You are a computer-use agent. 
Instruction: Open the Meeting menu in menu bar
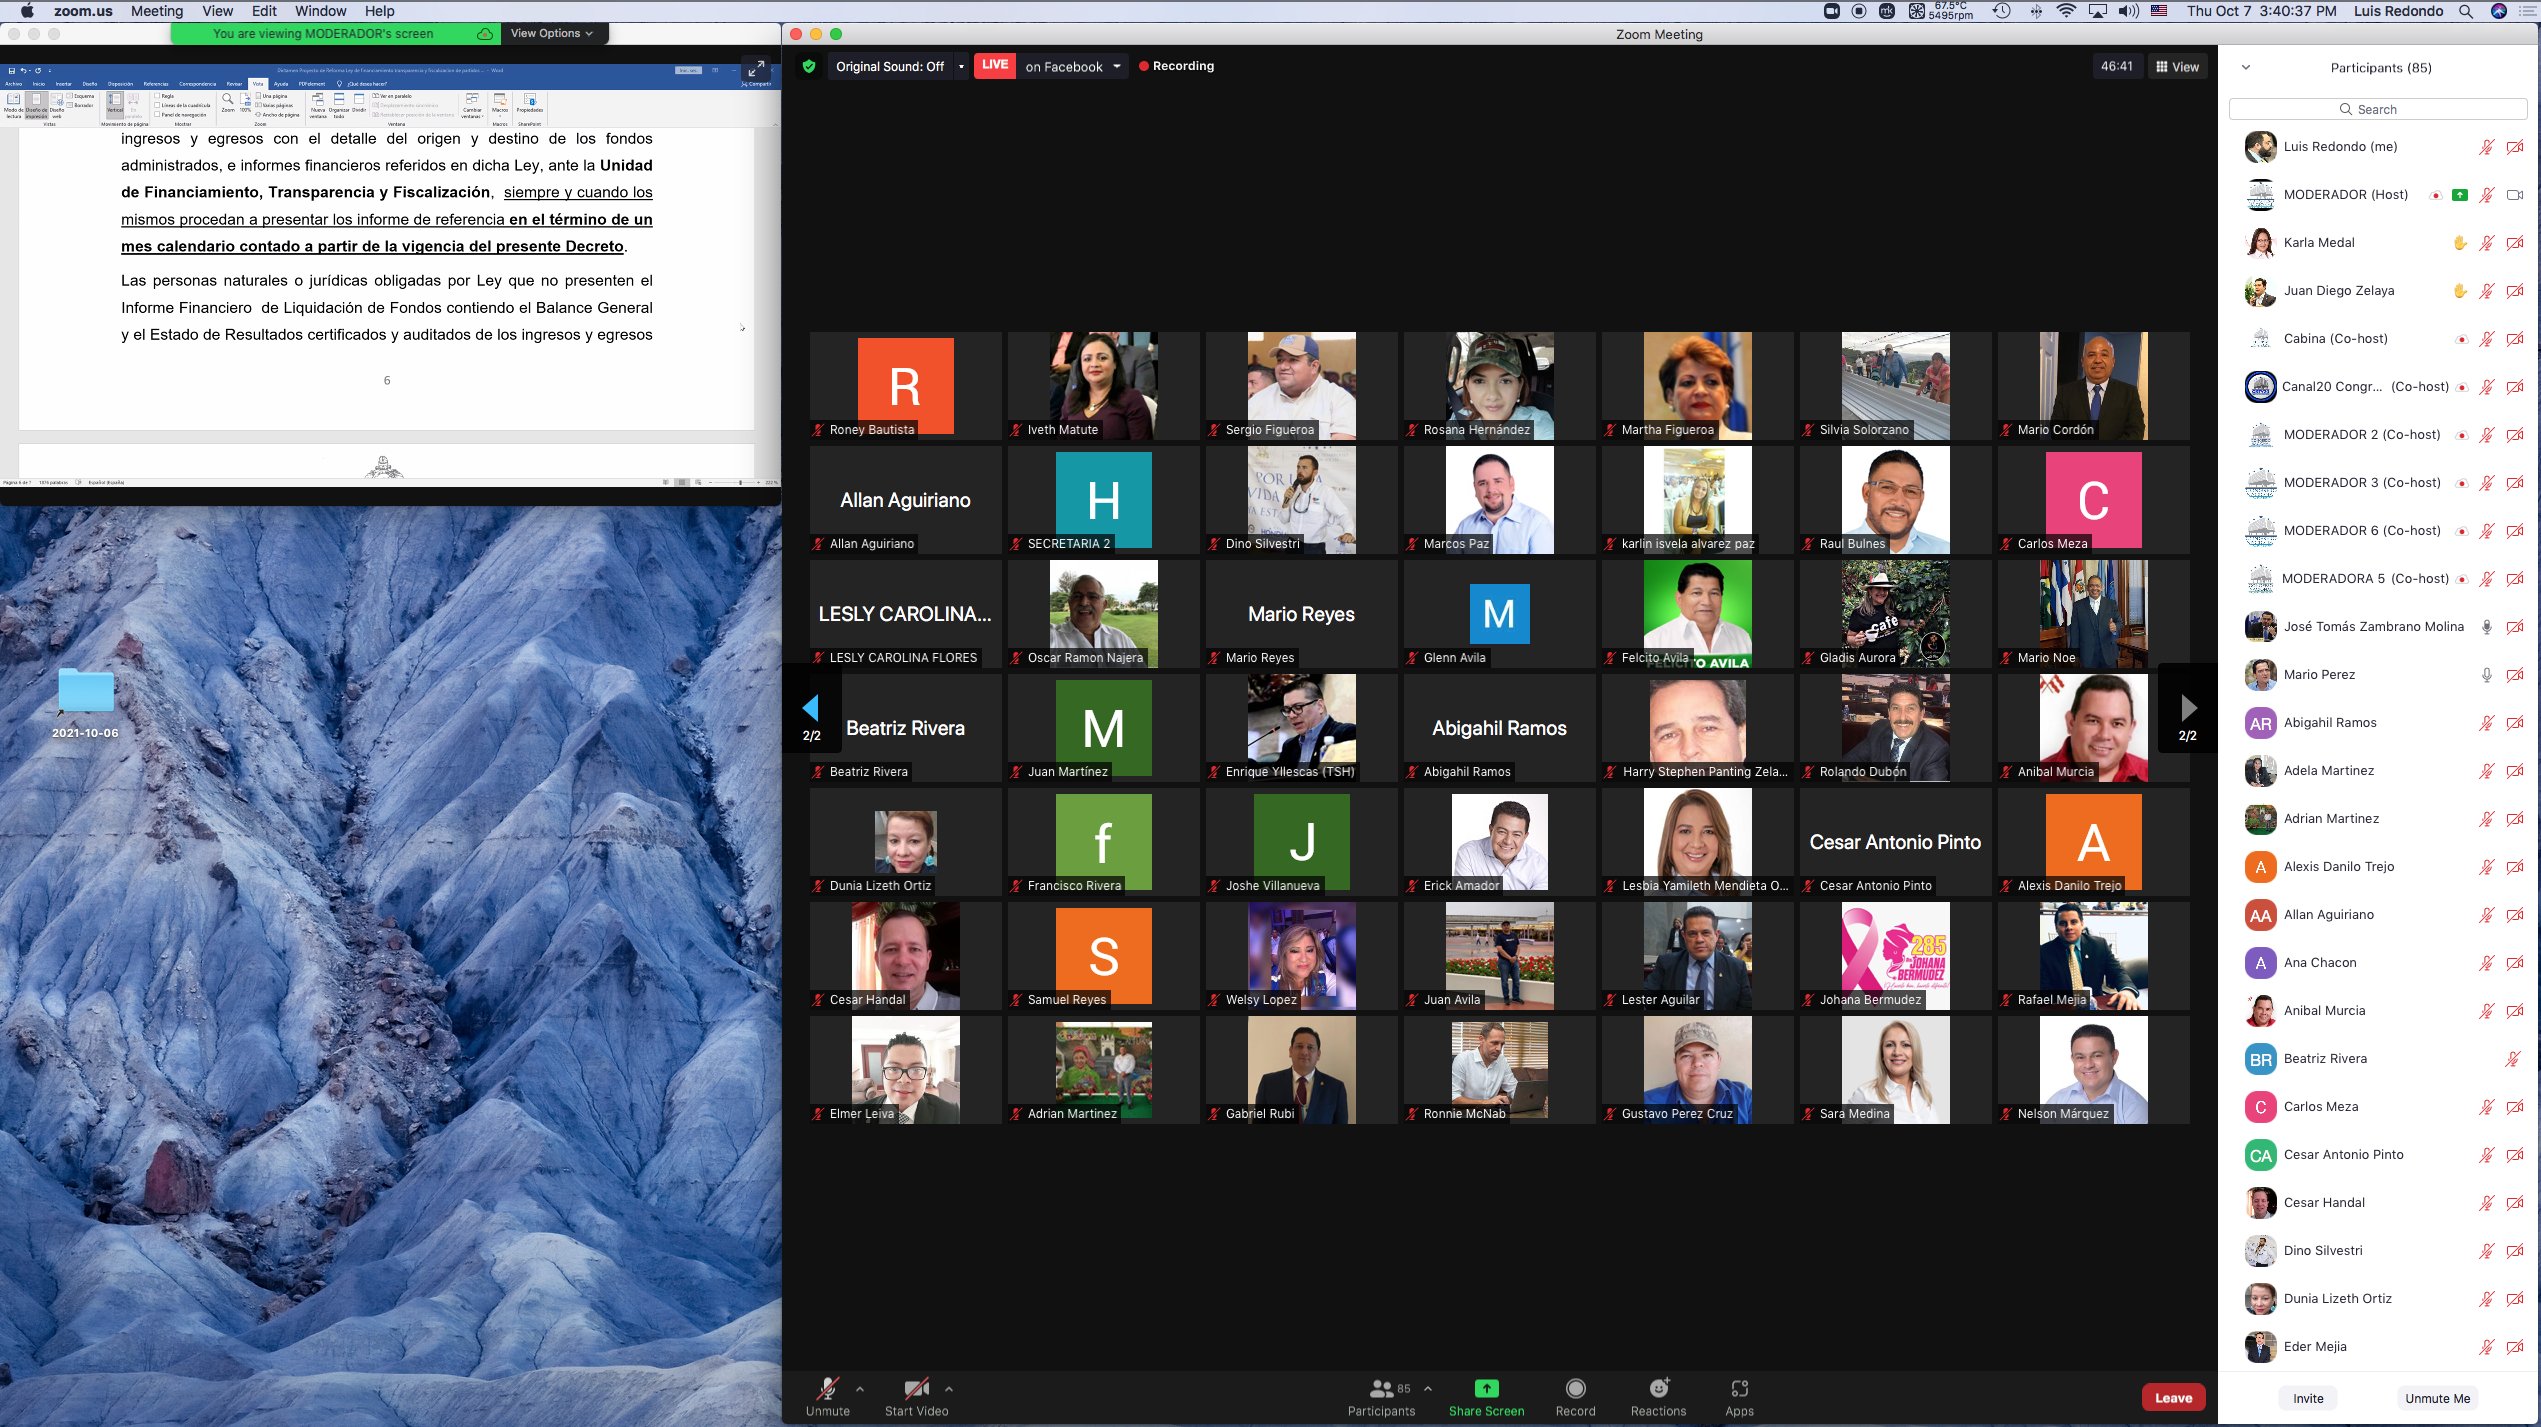point(157,11)
